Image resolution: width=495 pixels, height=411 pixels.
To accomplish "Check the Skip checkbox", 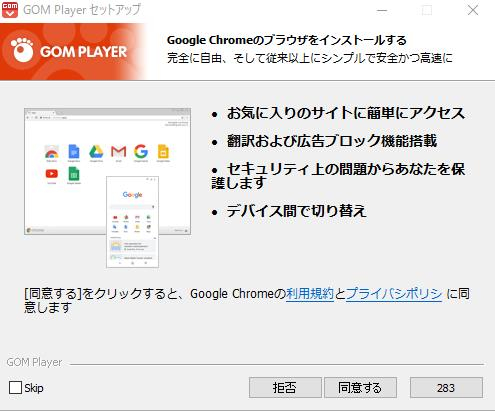I will coord(15,388).
